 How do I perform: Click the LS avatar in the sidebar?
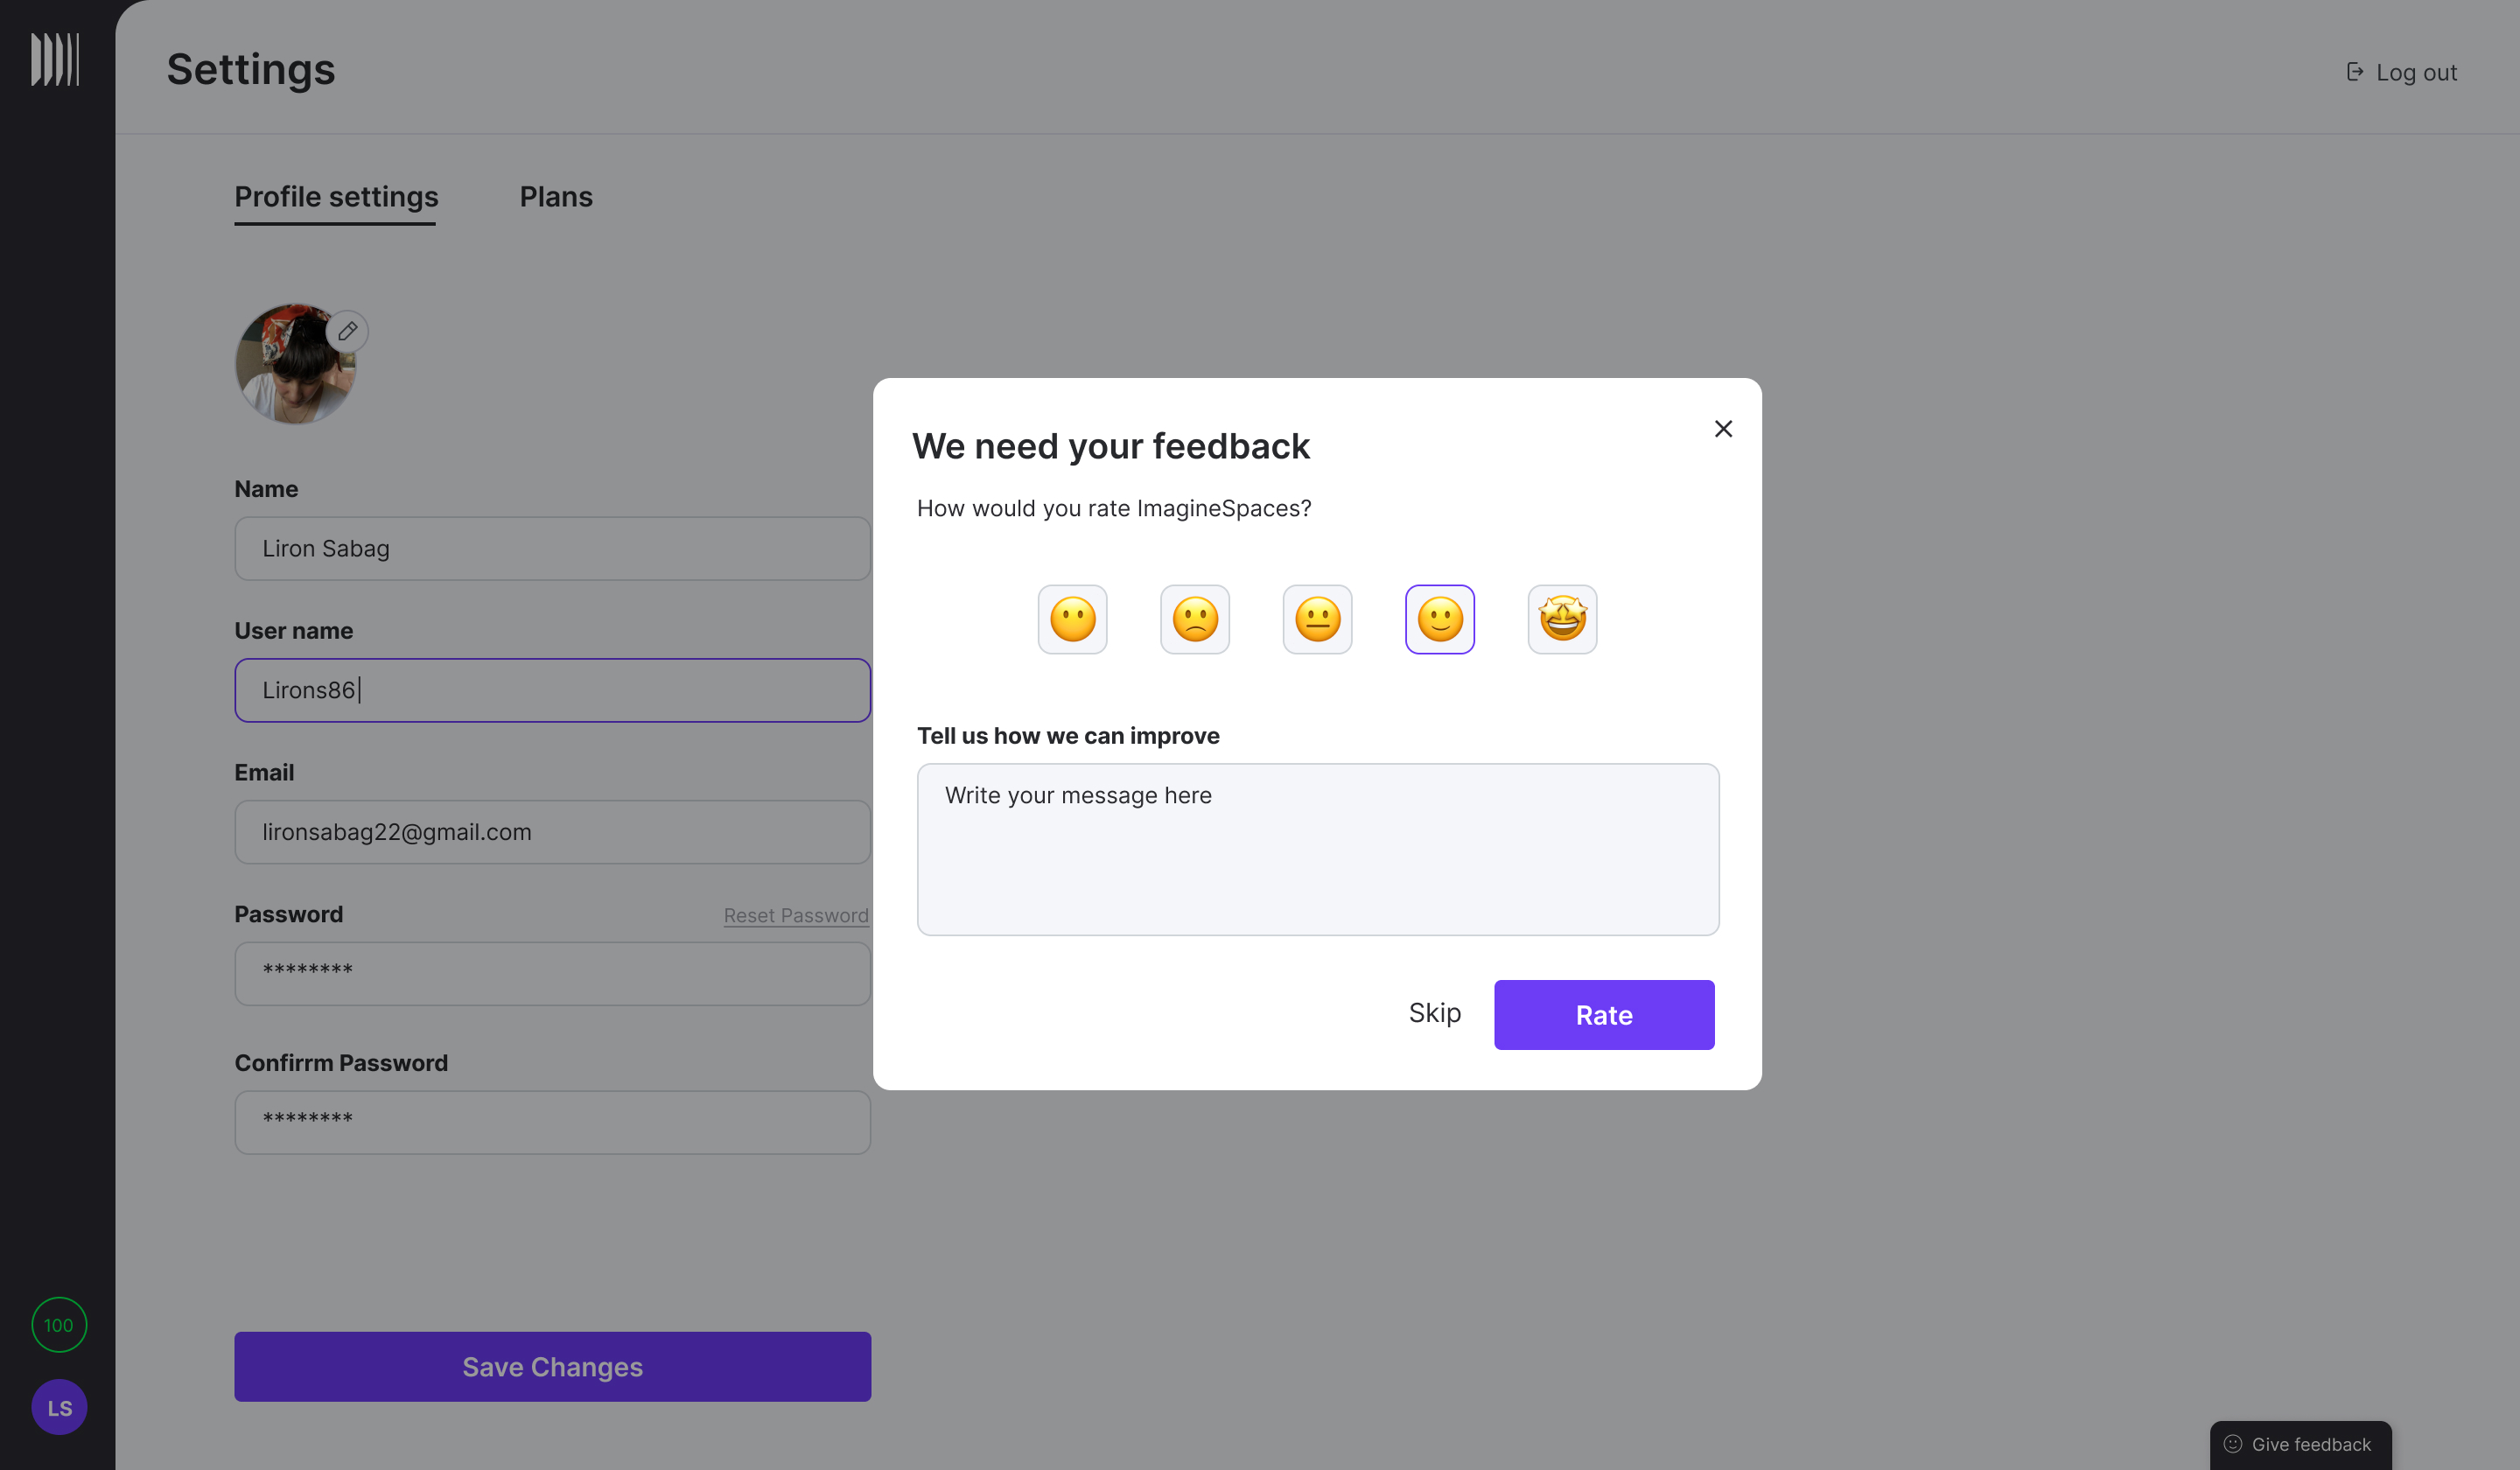click(x=59, y=1407)
